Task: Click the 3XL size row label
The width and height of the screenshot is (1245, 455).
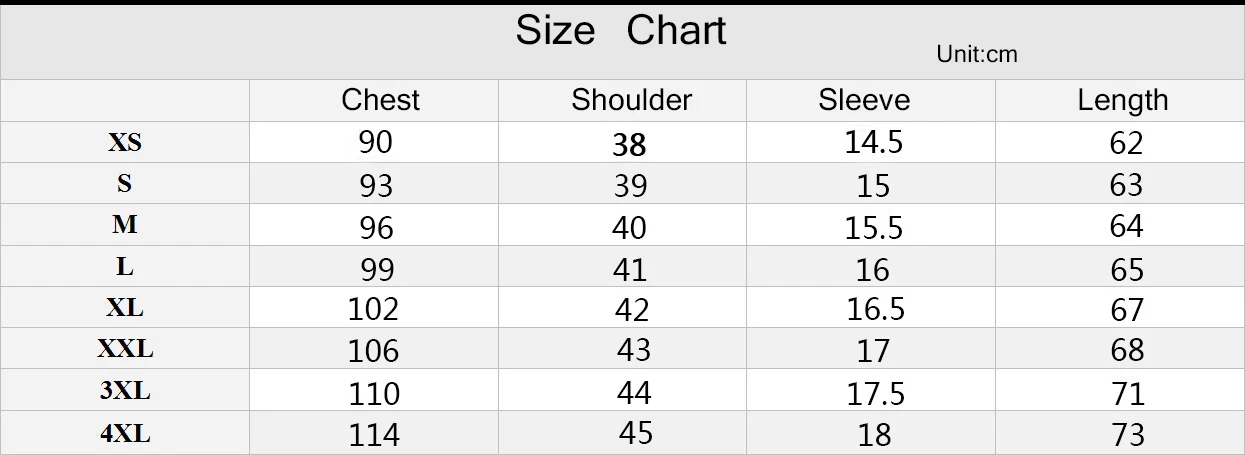Action: coord(125,391)
